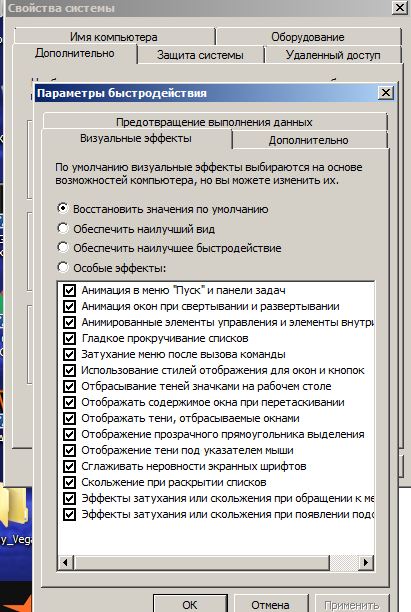The width and height of the screenshot is (411, 612).
Task: Close the 'Свойства системы' window
Action: 400,8
